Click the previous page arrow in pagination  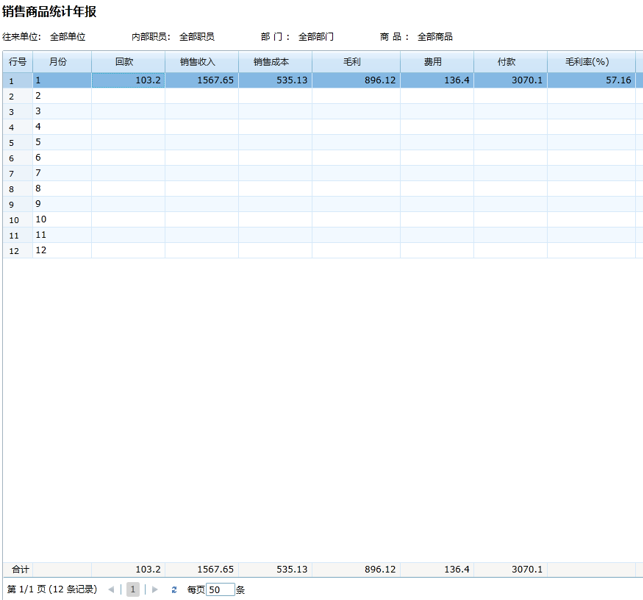point(111,590)
